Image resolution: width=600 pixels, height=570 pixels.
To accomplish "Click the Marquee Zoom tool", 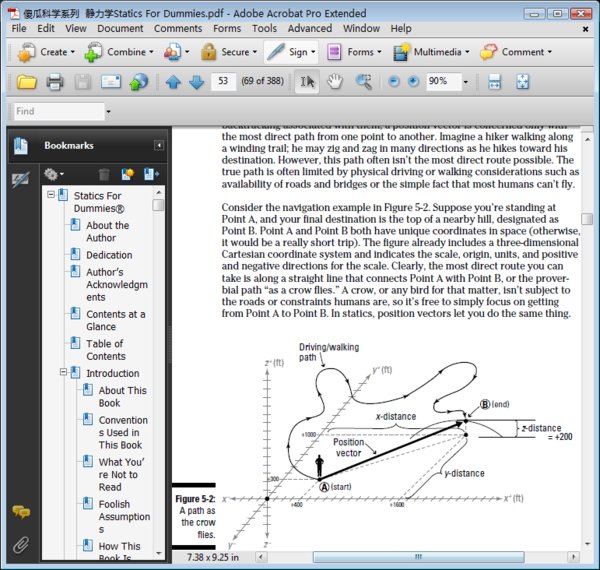I will [363, 81].
